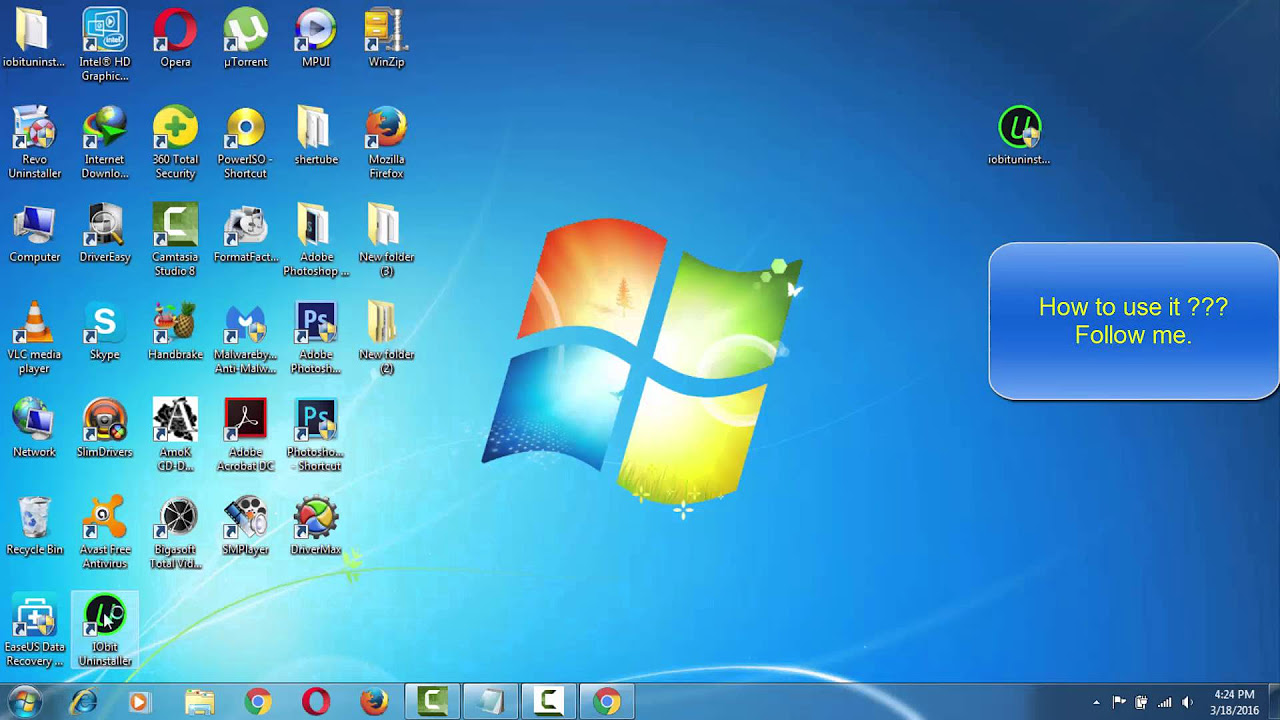Select the Avast Free Antivirus icon

click(105, 532)
